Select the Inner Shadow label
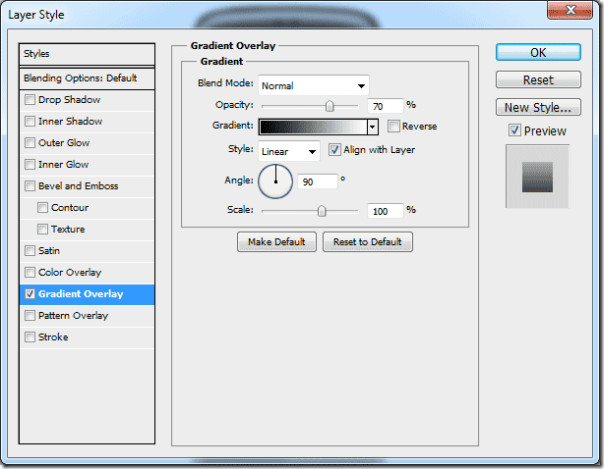 click(x=70, y=121)
